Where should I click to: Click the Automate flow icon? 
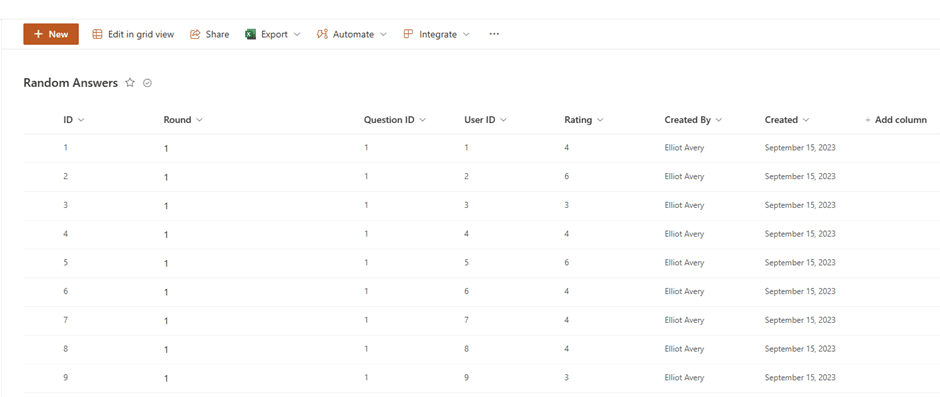(x=322, y=34)
